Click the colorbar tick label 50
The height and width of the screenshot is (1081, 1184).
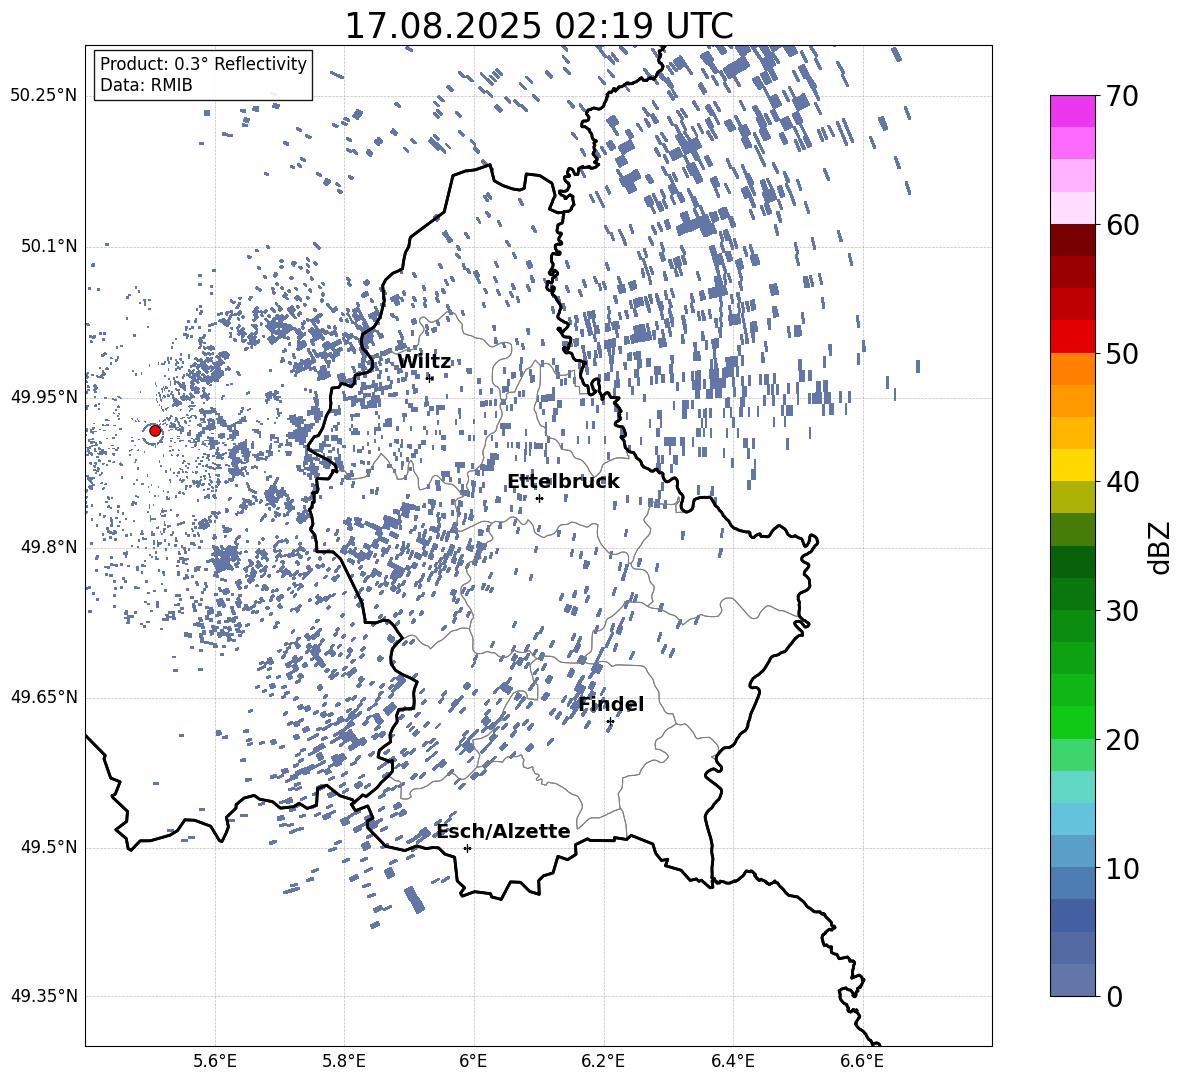tap(1123, 354)
